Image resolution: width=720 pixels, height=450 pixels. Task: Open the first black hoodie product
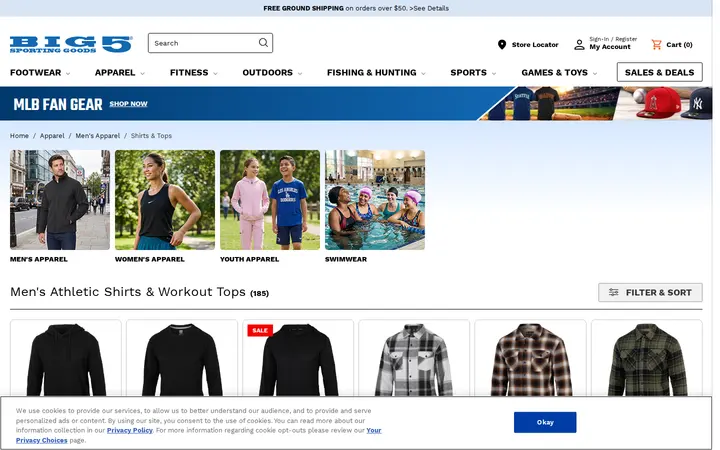(66, 359)
